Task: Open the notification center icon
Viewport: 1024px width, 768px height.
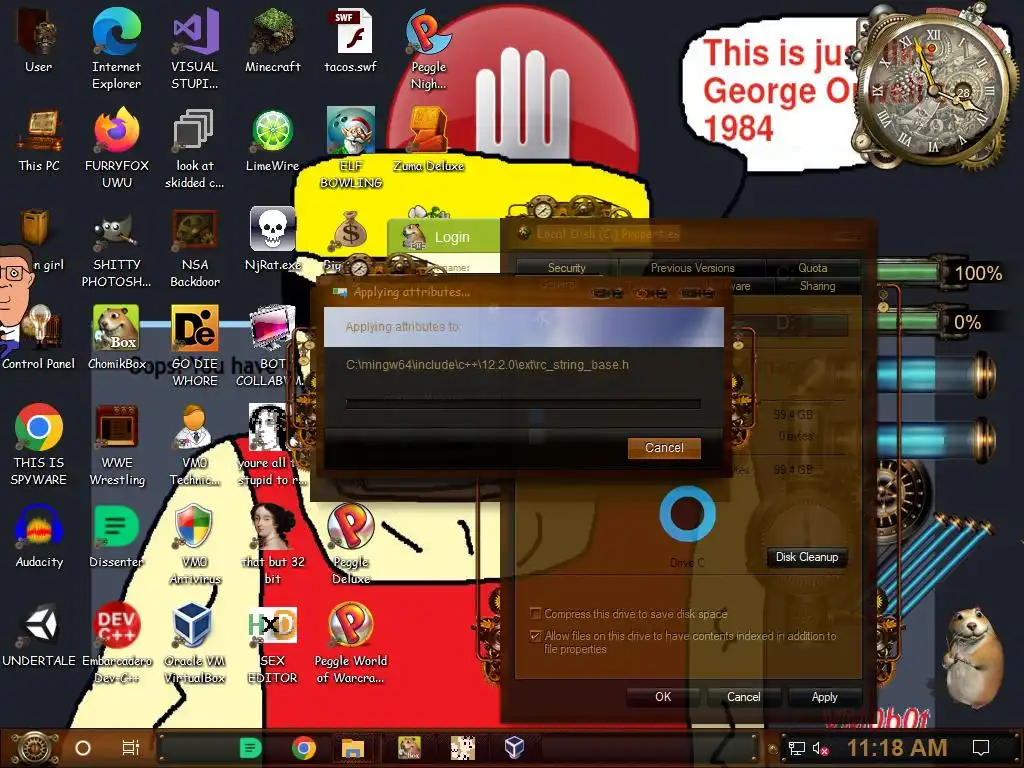Action: click(981, 748)
